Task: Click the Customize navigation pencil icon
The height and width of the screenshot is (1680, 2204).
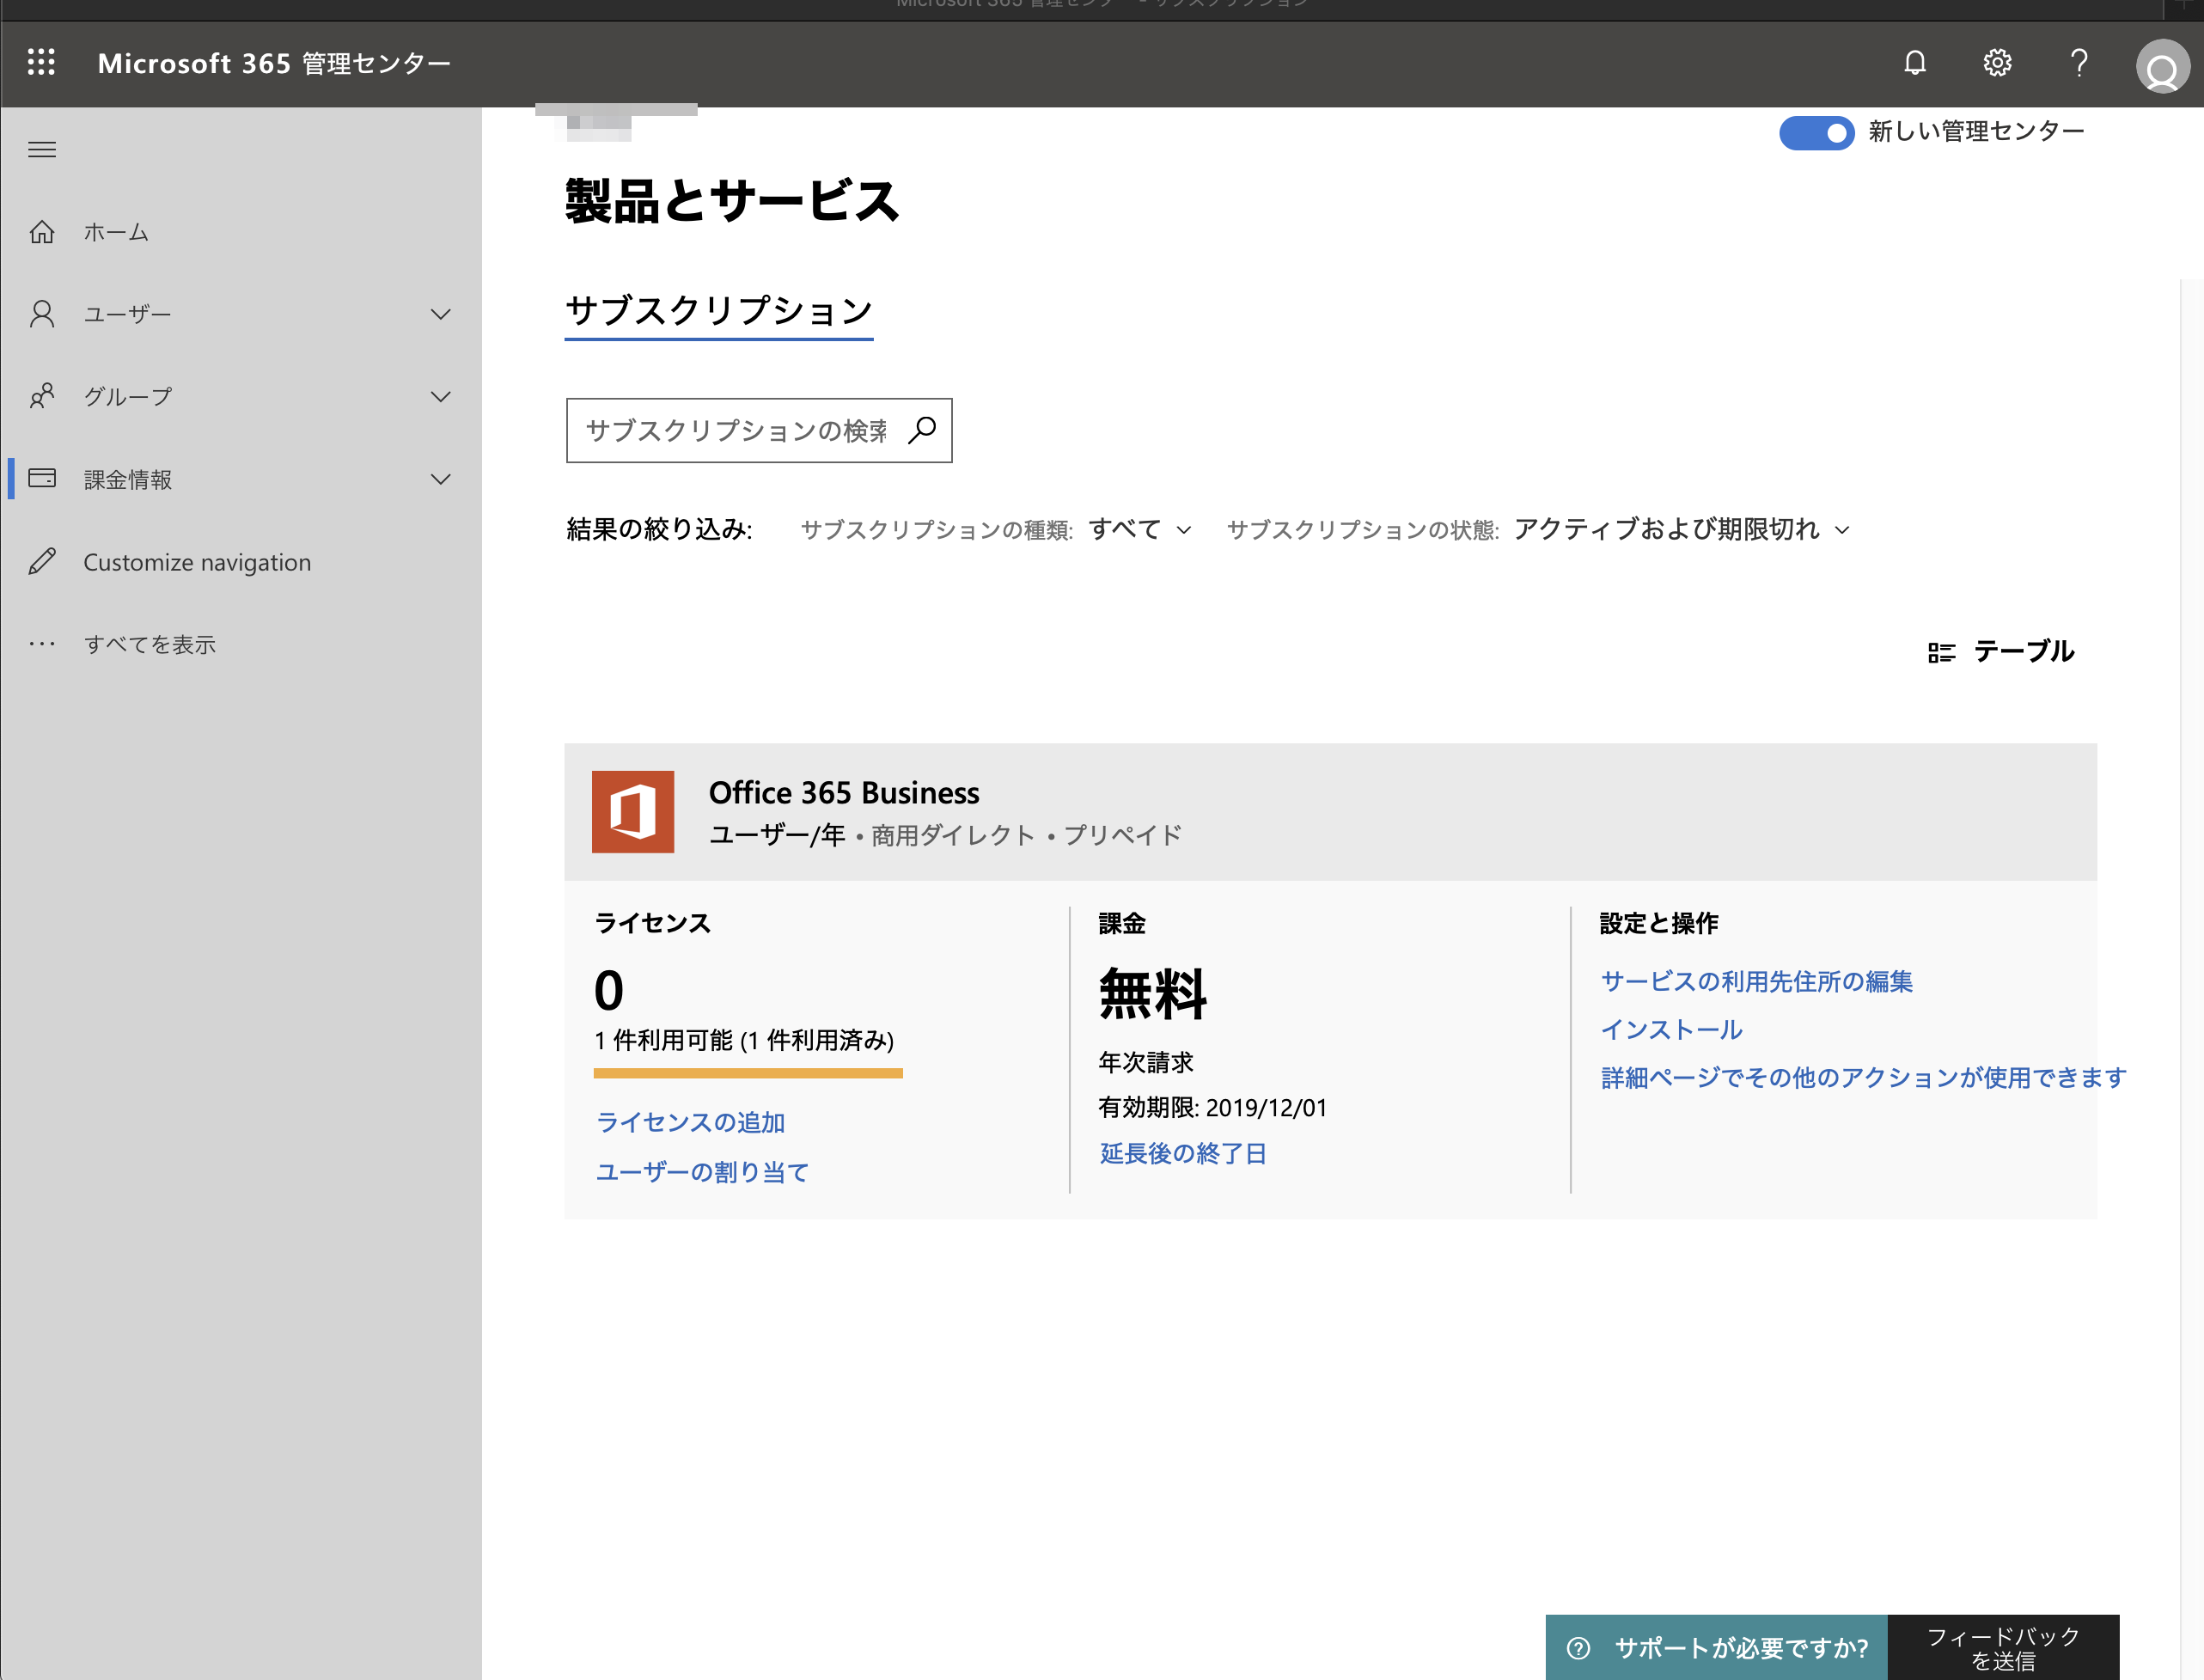Action: [42, 562]
